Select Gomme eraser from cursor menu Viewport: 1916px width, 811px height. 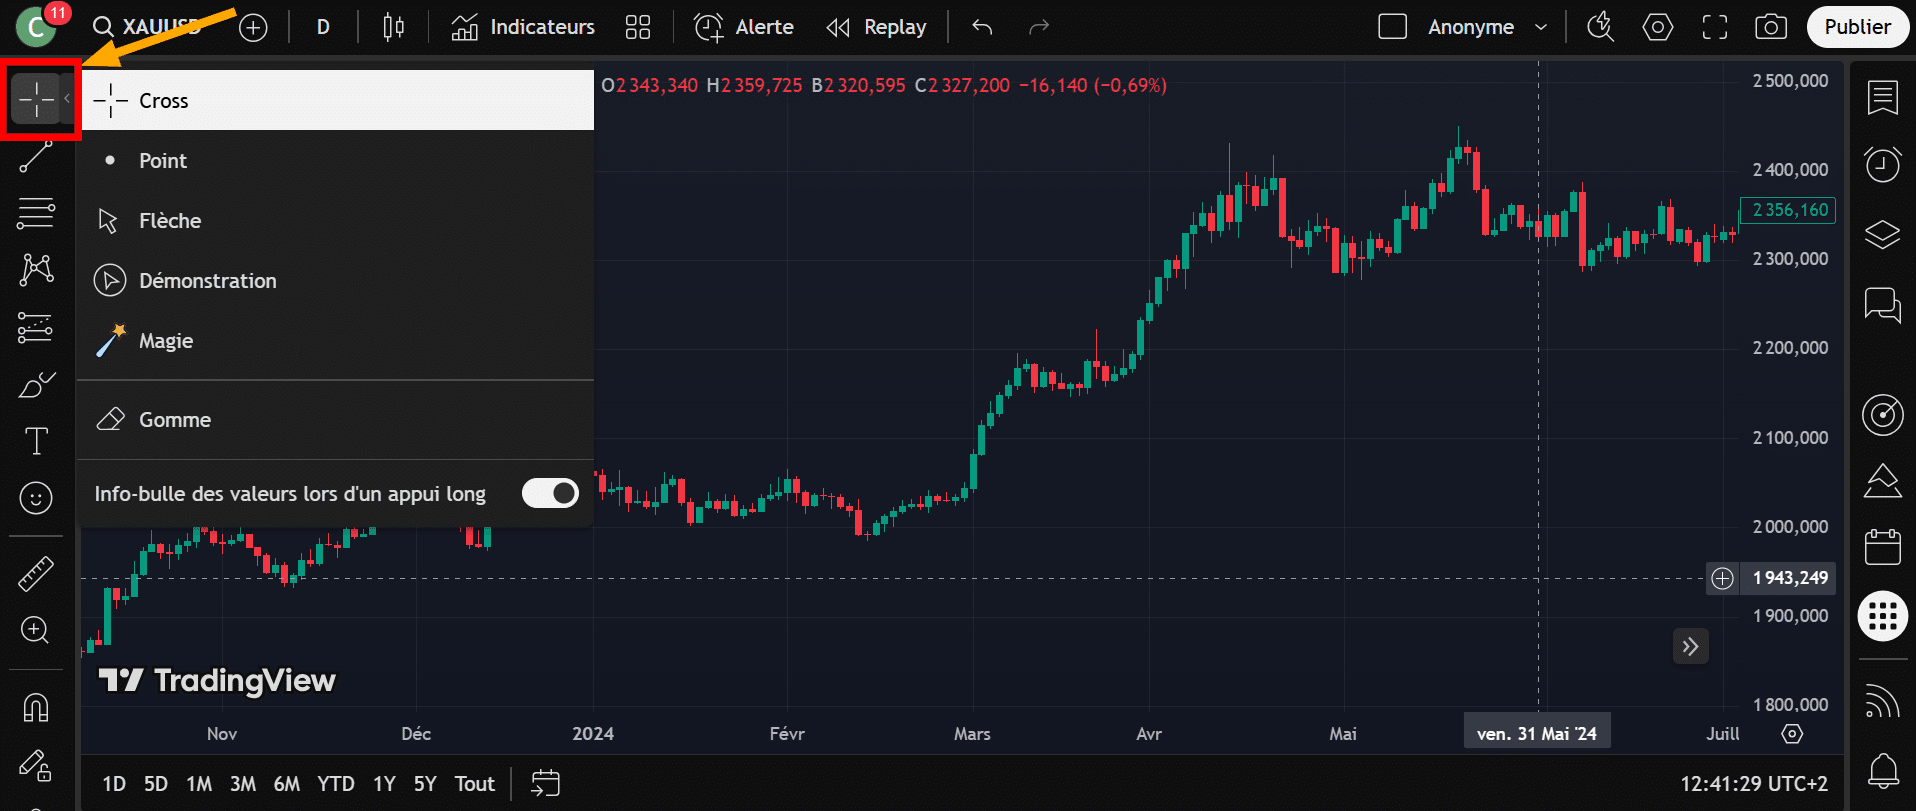[175, 420]
